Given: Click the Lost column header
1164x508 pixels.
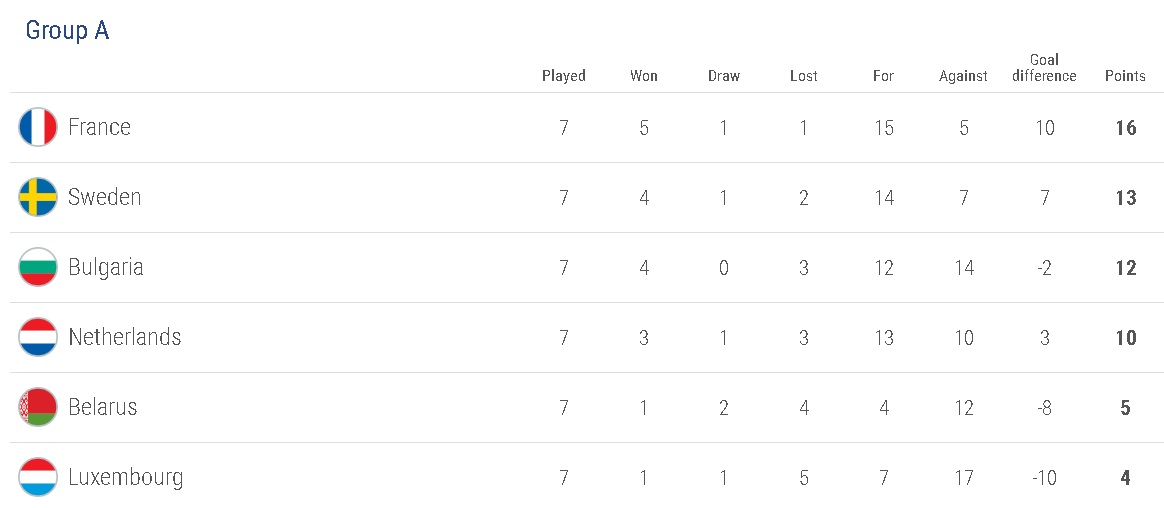Looking at the screenshot, I should tap(803, 76).
